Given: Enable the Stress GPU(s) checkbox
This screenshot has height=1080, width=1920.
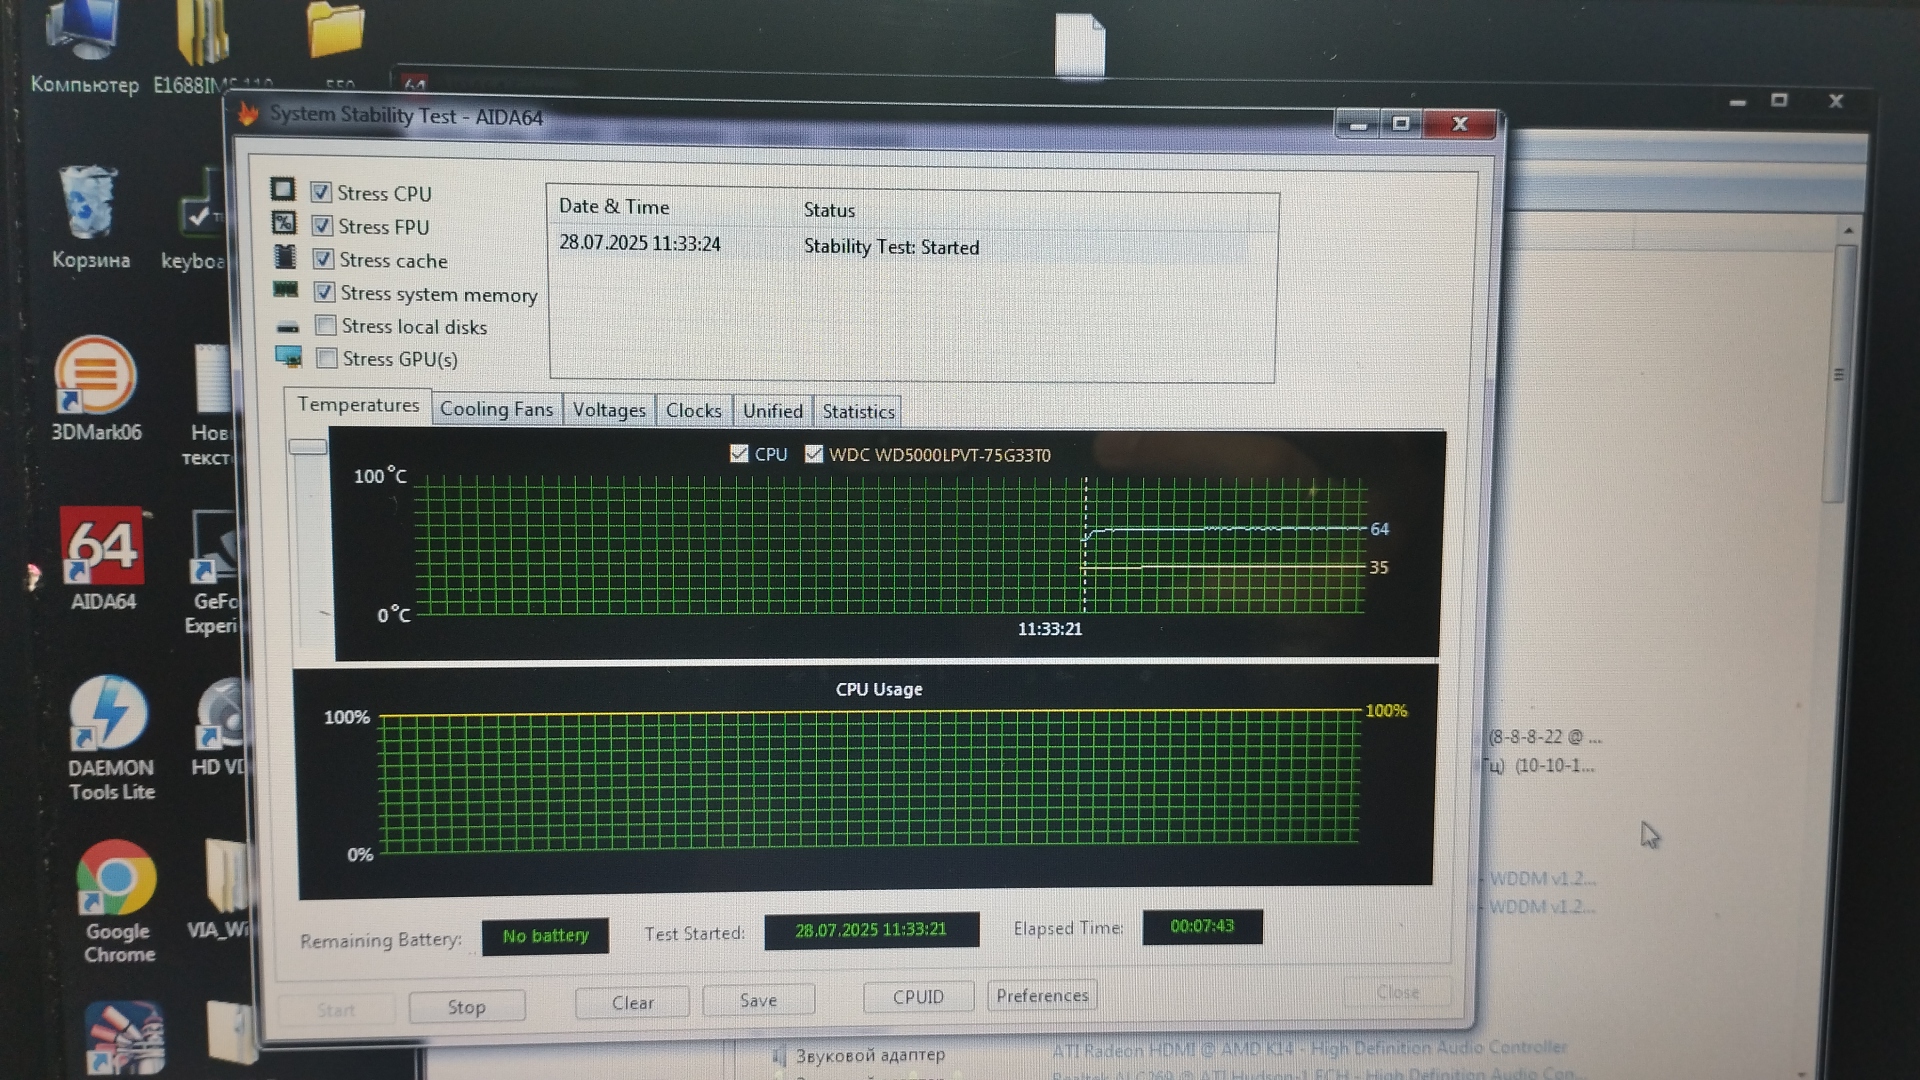Looking at the screenshot, I should (326, 358).
